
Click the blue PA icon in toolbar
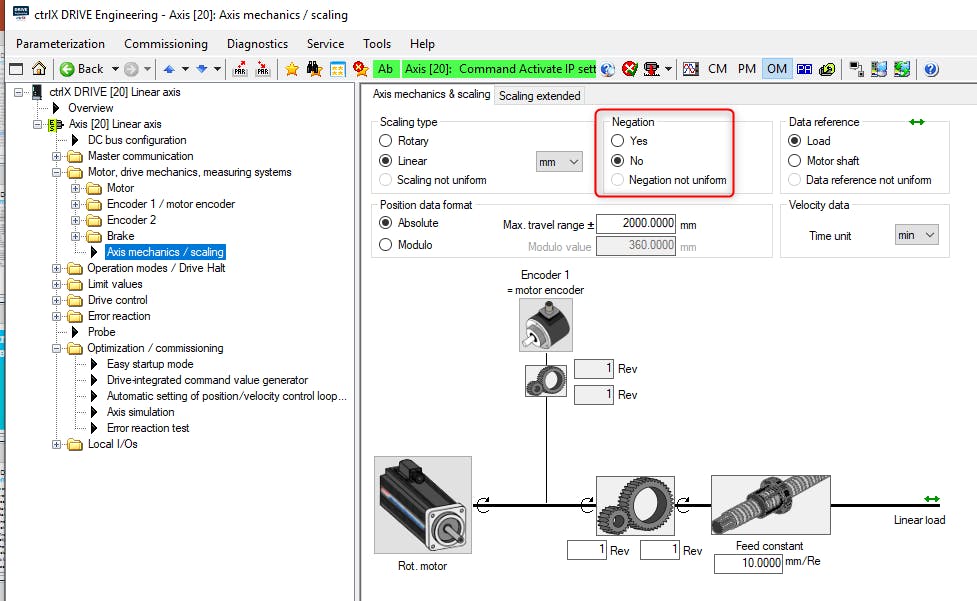pos(804,69)
